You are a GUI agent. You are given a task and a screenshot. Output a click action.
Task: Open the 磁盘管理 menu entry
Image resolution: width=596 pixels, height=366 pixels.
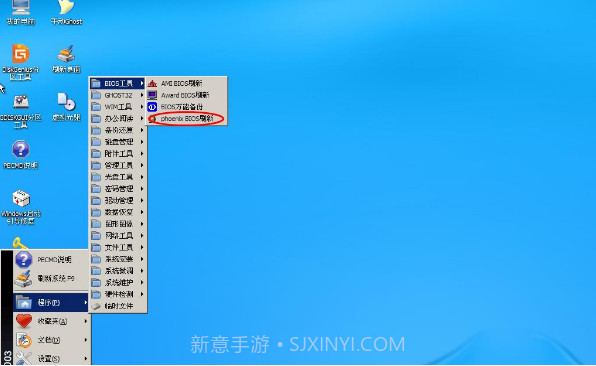(118, 142)
